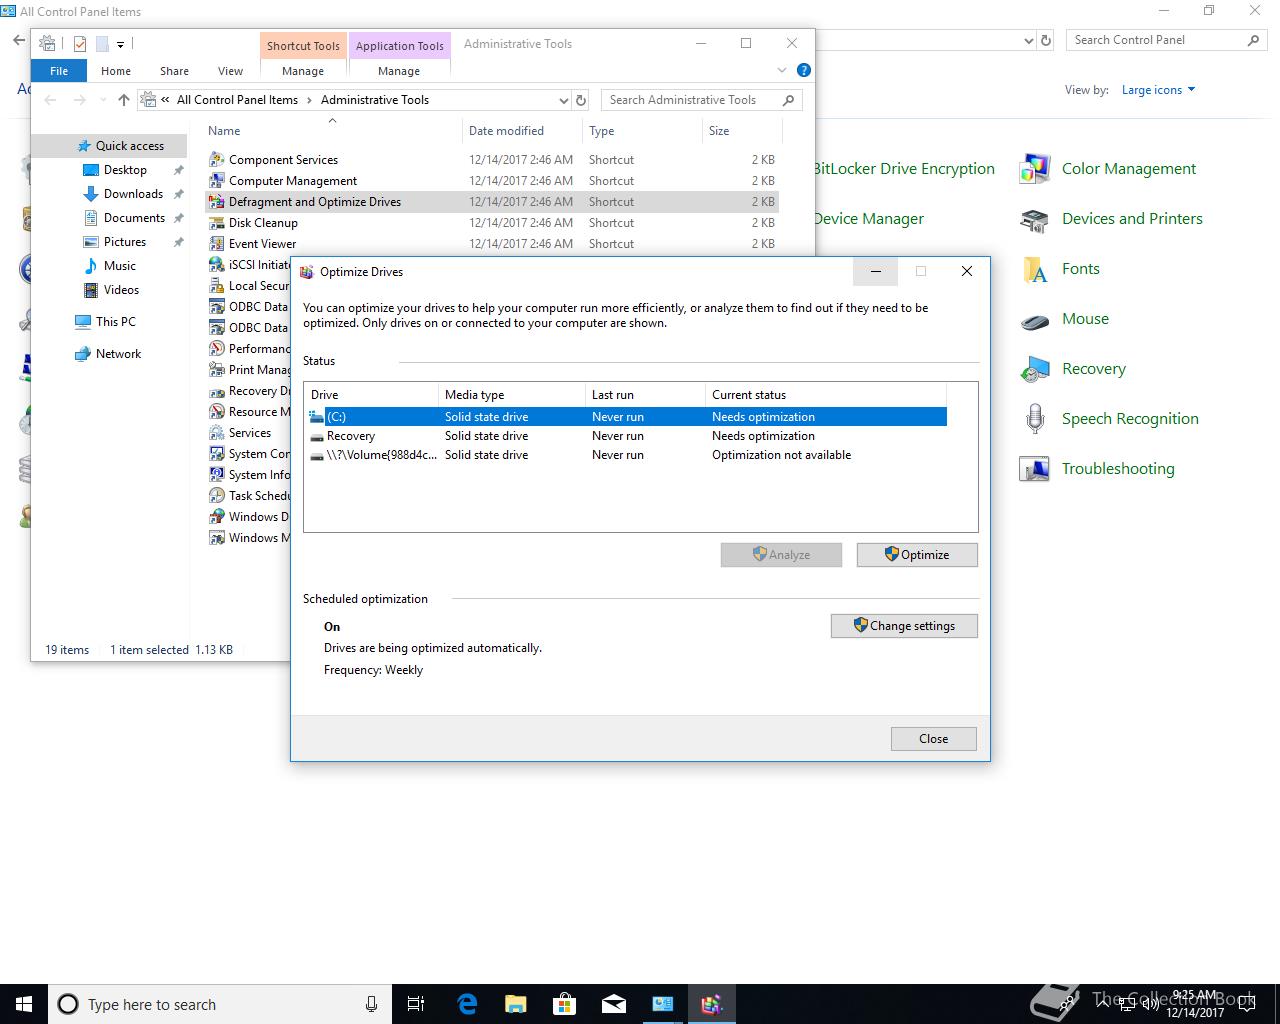Show hidden system tray icons chevron
The width and height of the screenshot is (1280, 1024).
pyautogui.click(x=1103, y=1003)
